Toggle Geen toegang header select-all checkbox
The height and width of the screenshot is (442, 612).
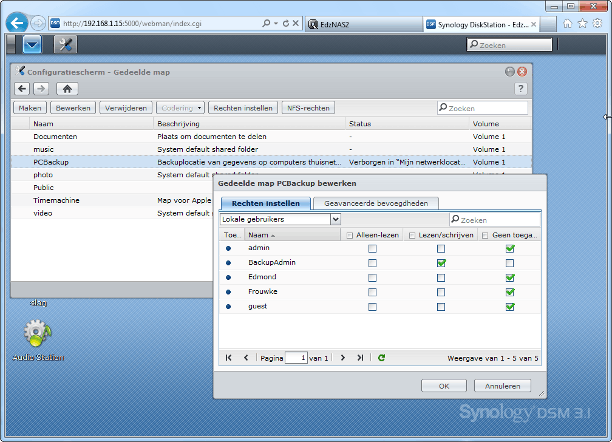pyautogui.click(x=485, y=235)
